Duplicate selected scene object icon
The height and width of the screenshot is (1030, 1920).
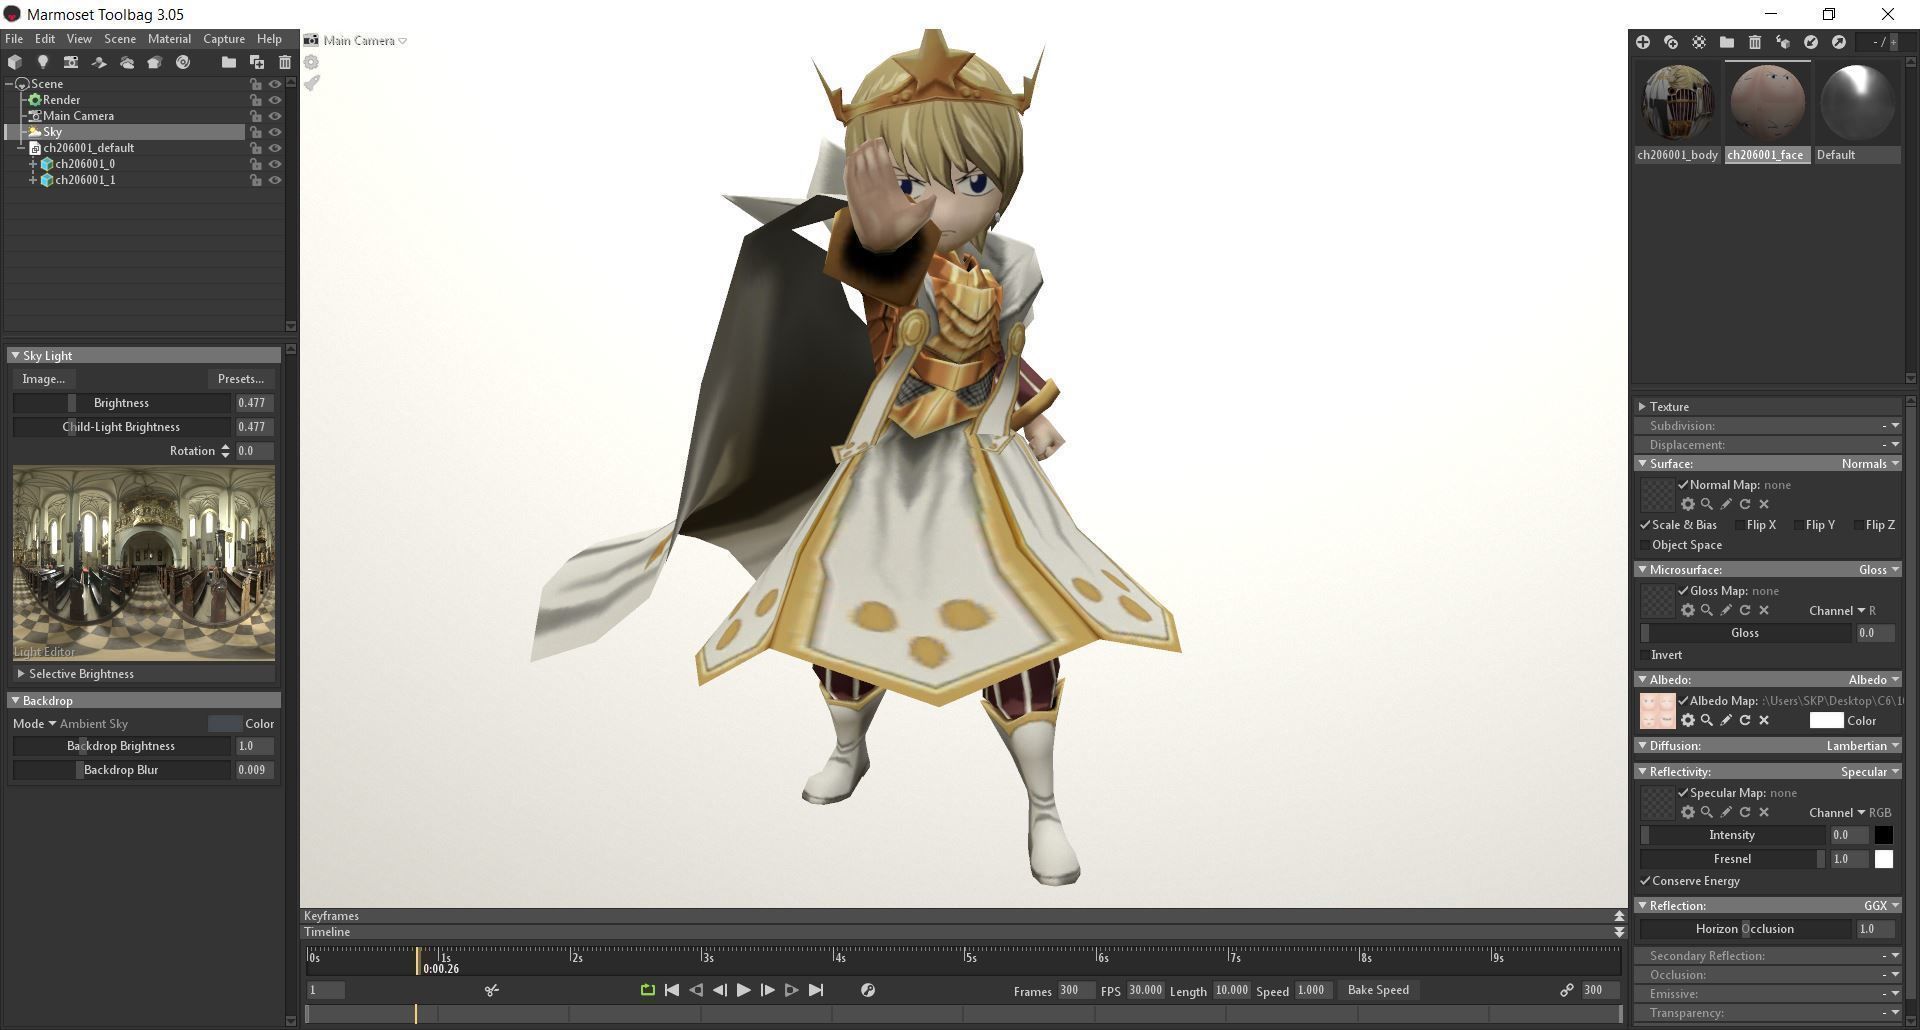(x=257, y=62)
